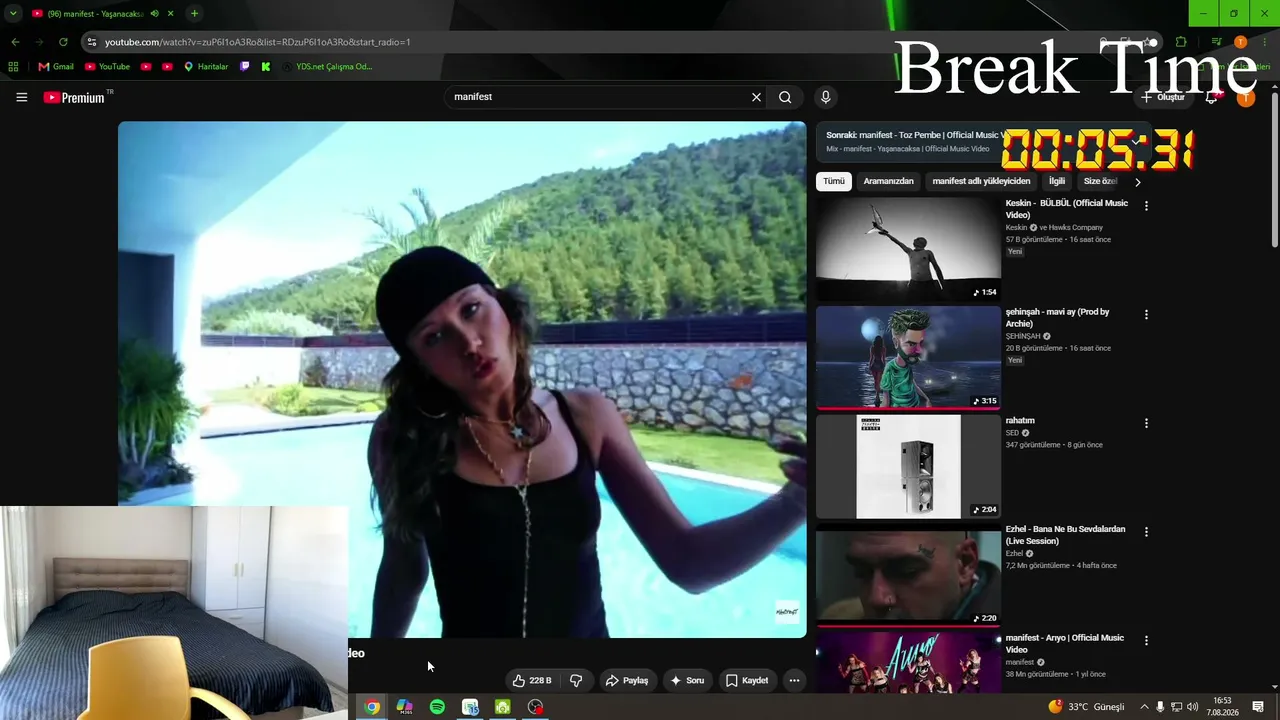Image resolution: width=1280 pixels, height=720 pixels.
Task: Select the İlgili filter chip
Action: pyautogui.click(x=1057, y=181)
